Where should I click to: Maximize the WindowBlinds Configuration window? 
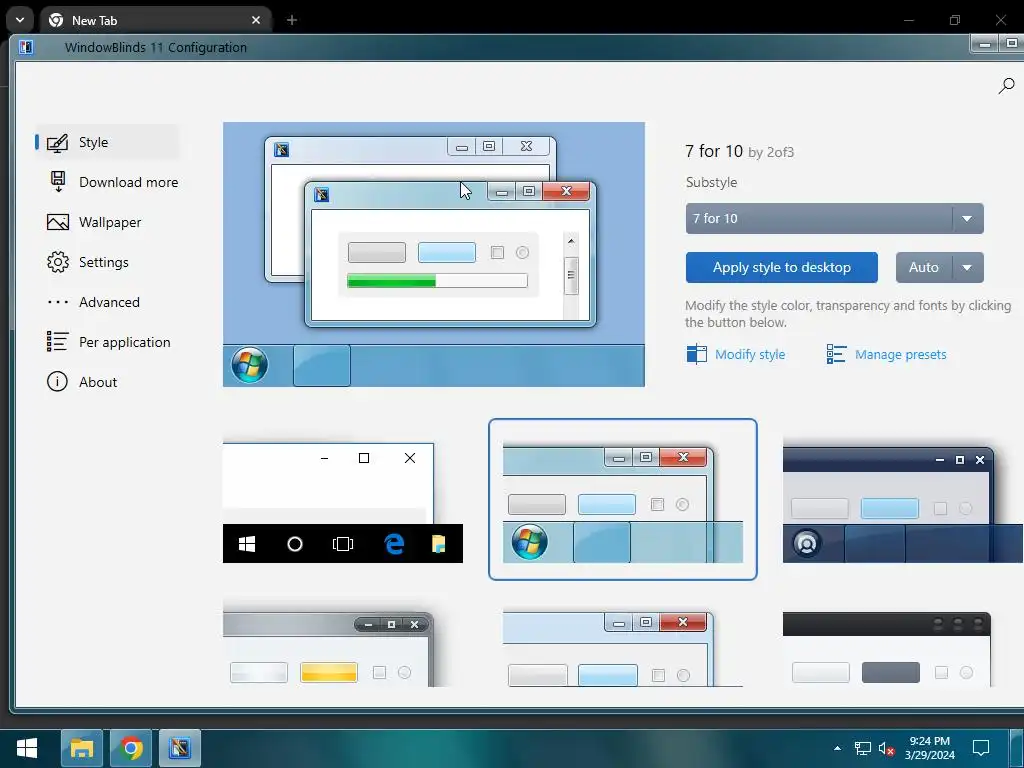pyautogui.click(x=1012, y=44)
